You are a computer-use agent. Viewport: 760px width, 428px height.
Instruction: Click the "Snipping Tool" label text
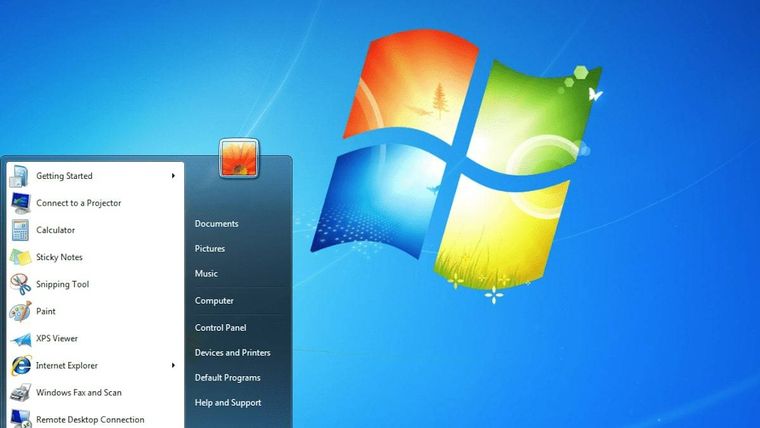63,285
